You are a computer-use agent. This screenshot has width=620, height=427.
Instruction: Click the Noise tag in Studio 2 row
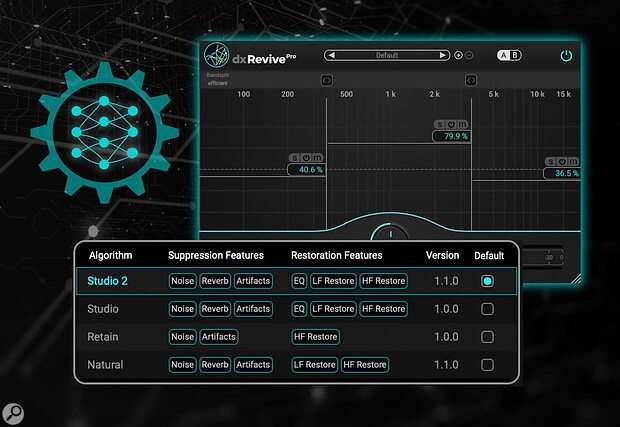[182, 281]
